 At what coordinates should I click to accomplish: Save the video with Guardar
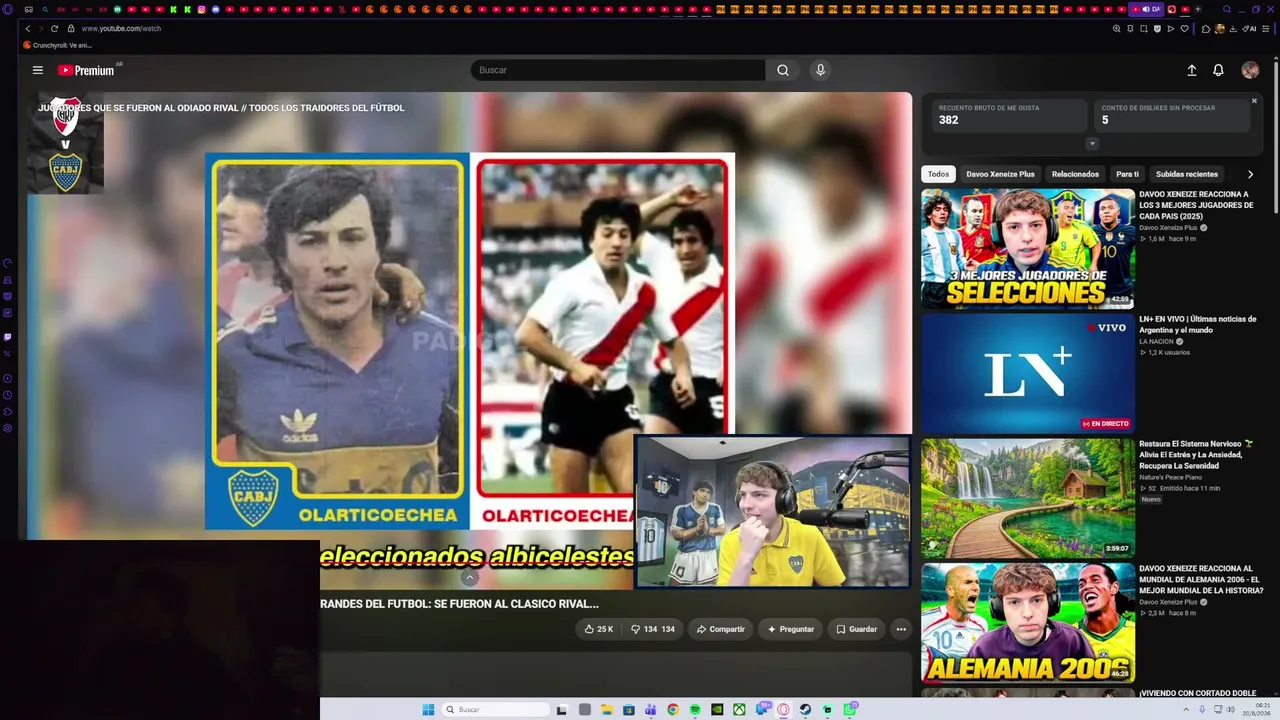coord(857,629)
